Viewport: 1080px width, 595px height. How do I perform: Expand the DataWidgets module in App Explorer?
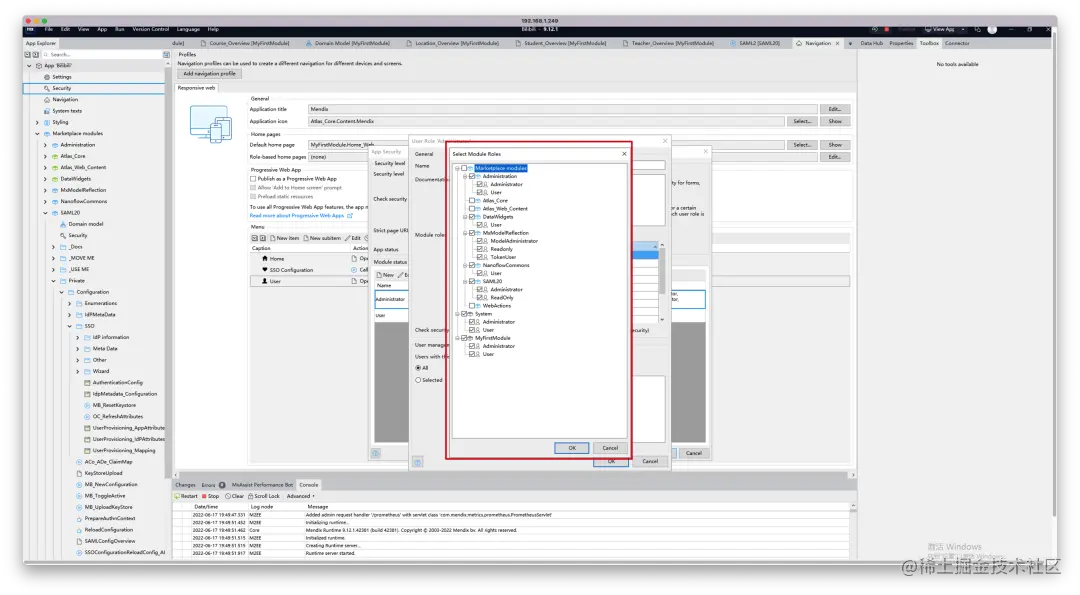[x=45, y=179]
